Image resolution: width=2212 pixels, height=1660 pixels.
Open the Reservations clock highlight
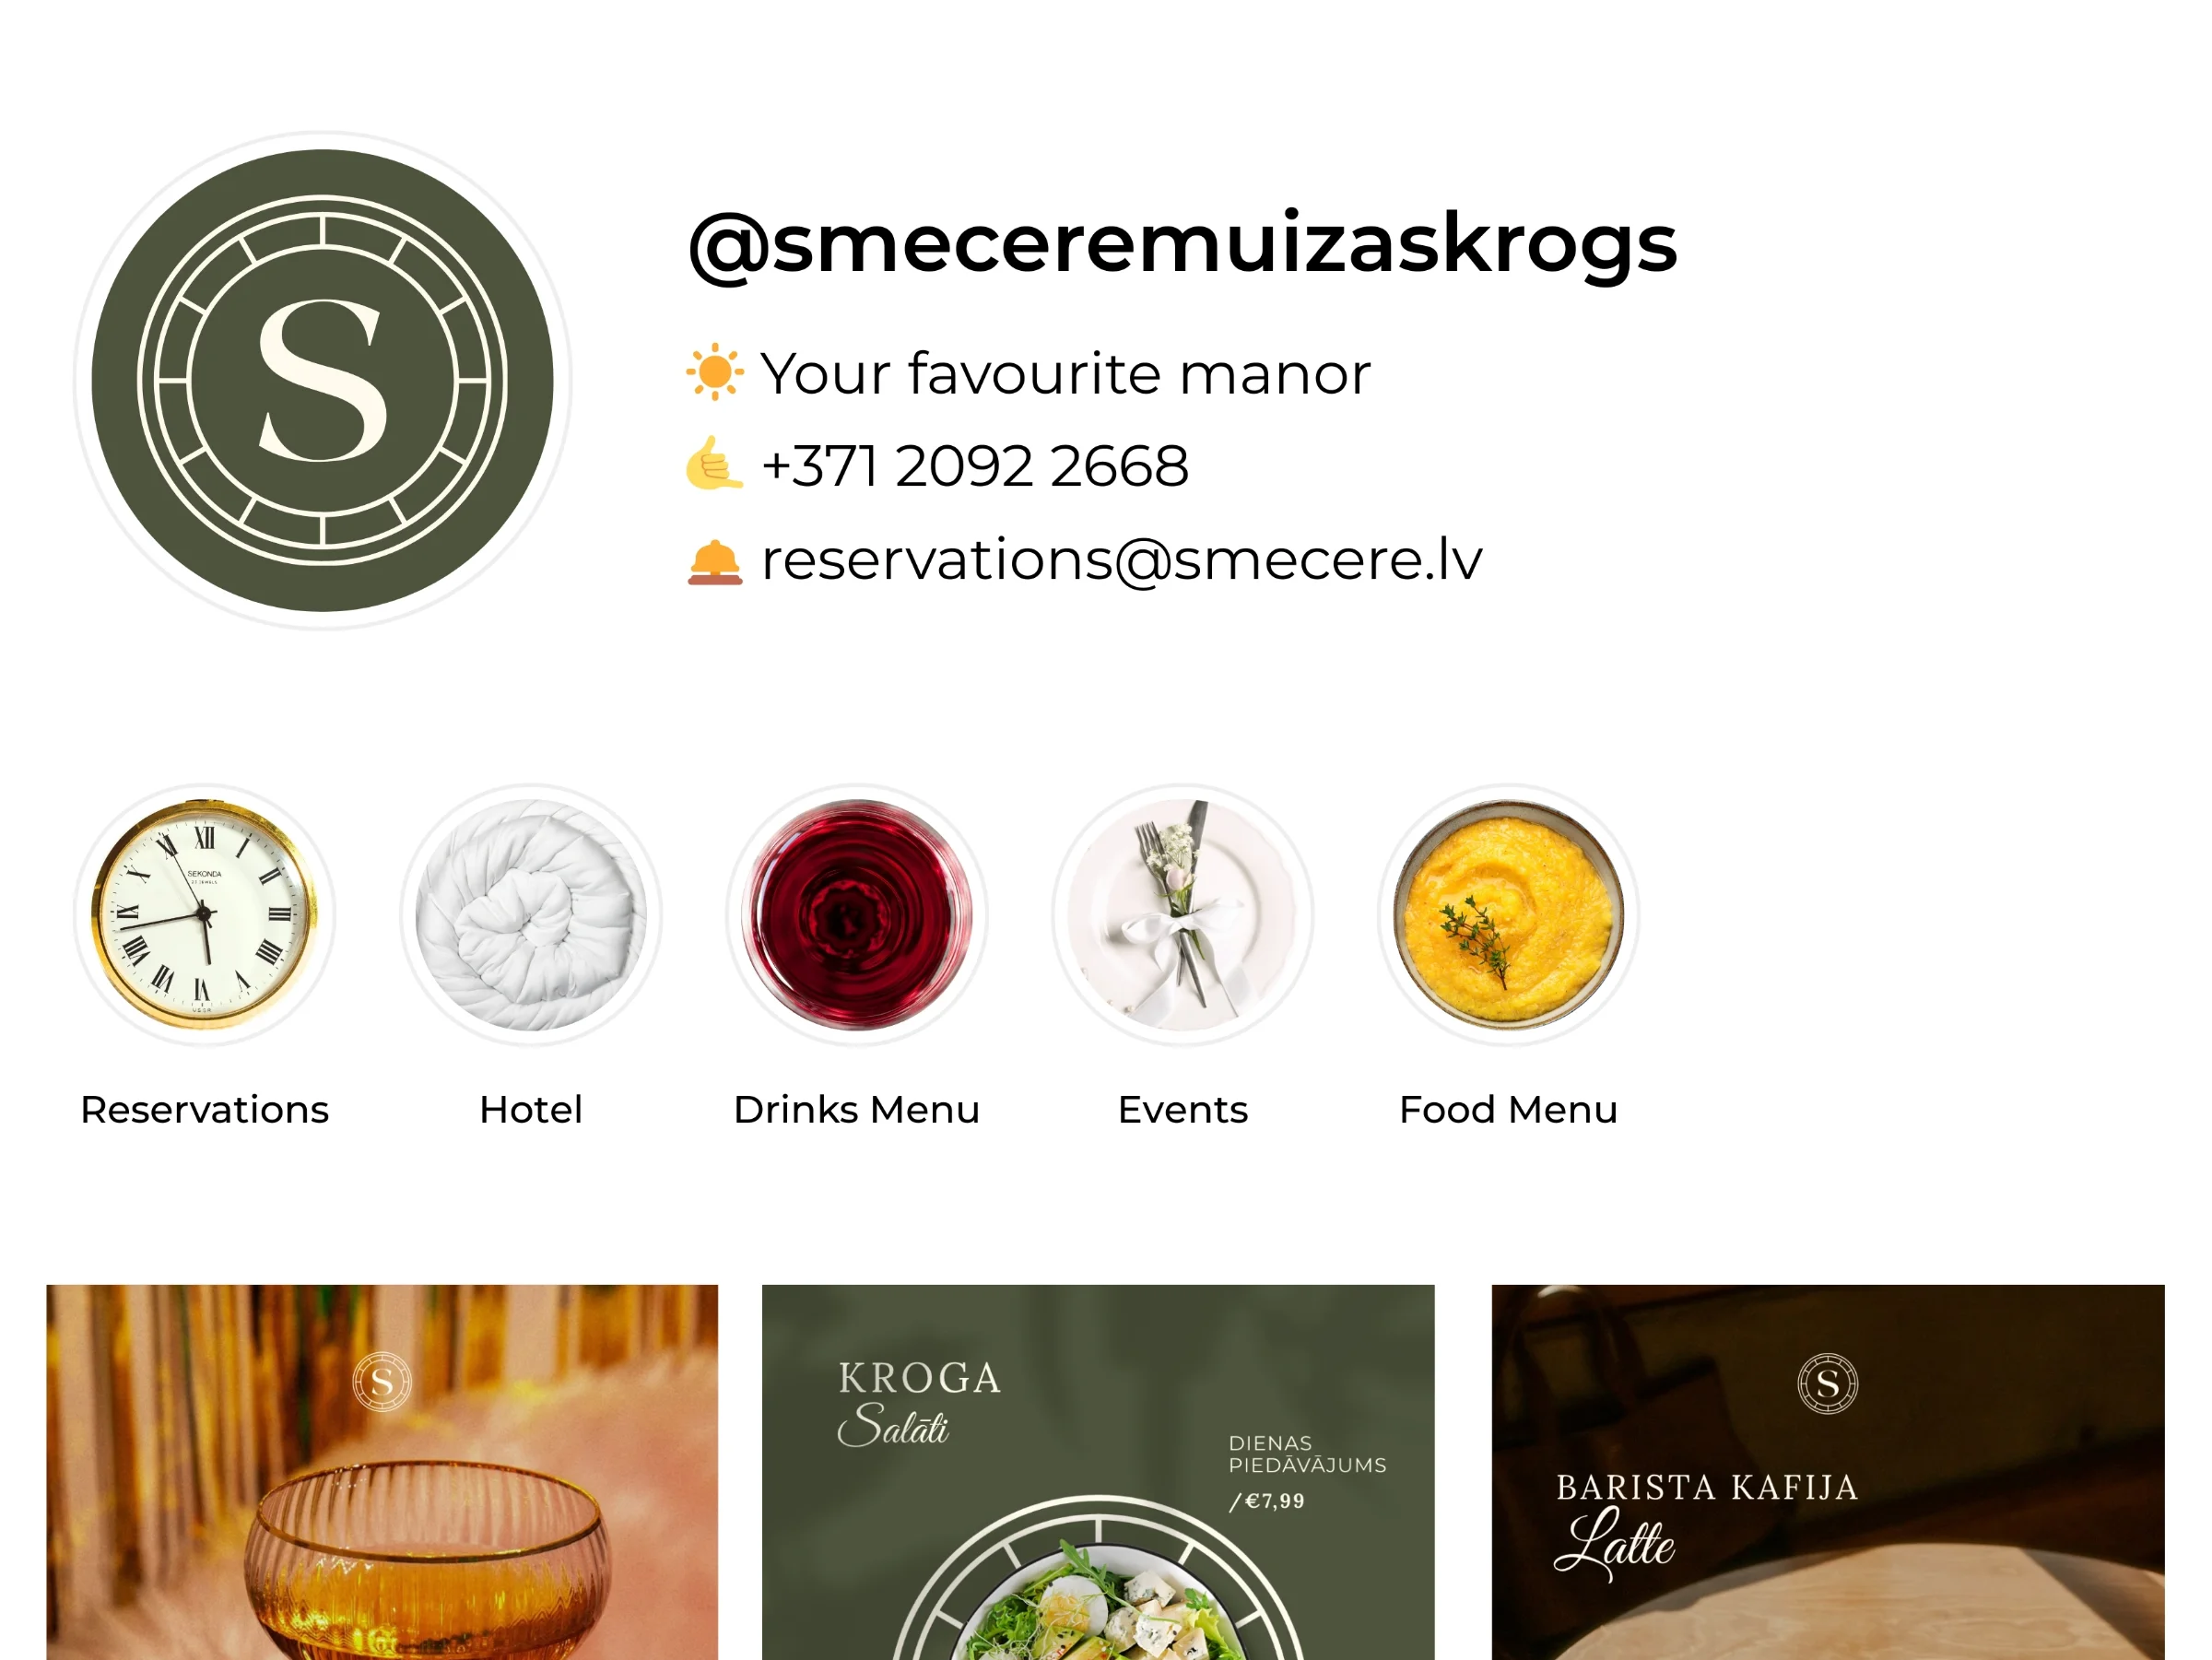tap(205, 915)
